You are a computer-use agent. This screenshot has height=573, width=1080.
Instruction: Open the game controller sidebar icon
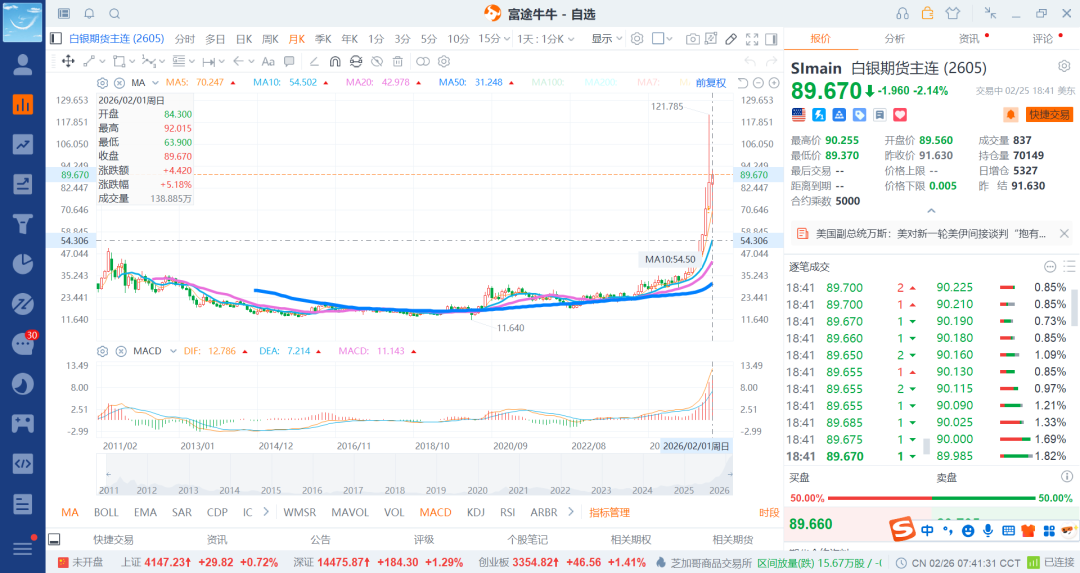click(23, 423)
